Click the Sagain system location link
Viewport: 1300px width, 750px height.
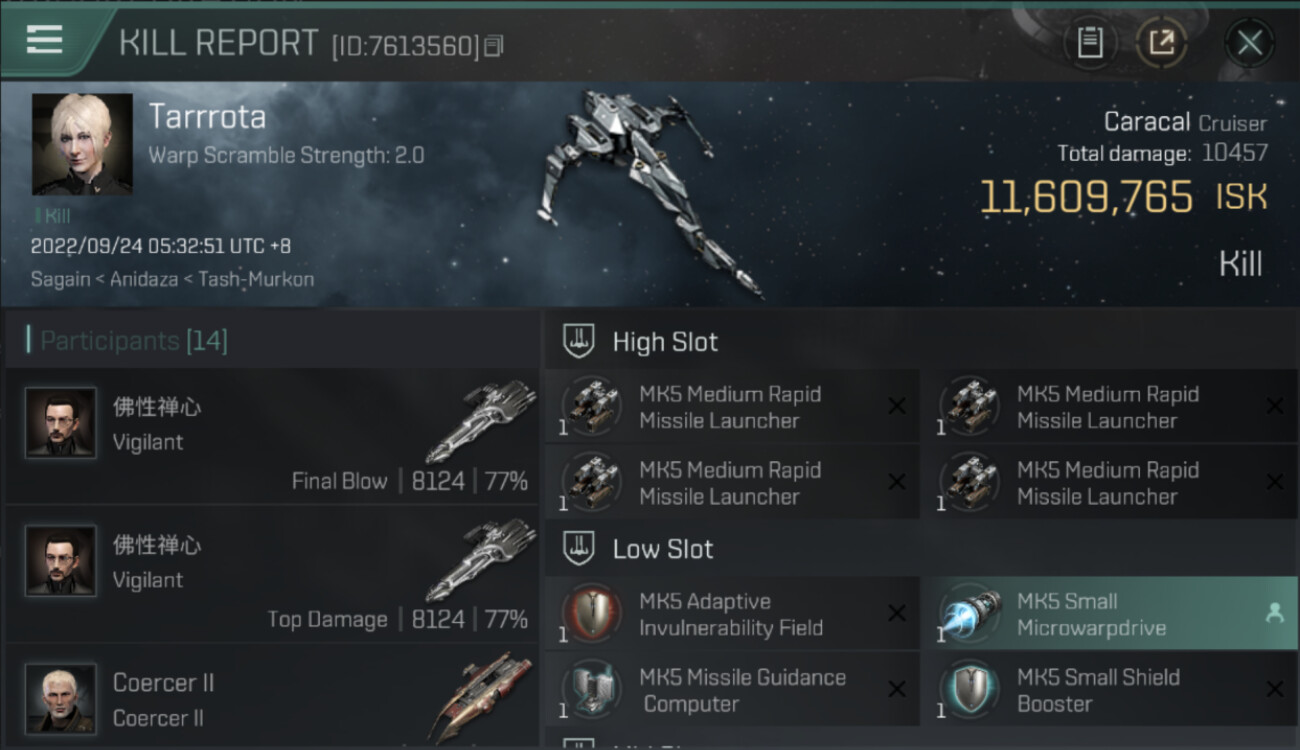click(60, 279)
